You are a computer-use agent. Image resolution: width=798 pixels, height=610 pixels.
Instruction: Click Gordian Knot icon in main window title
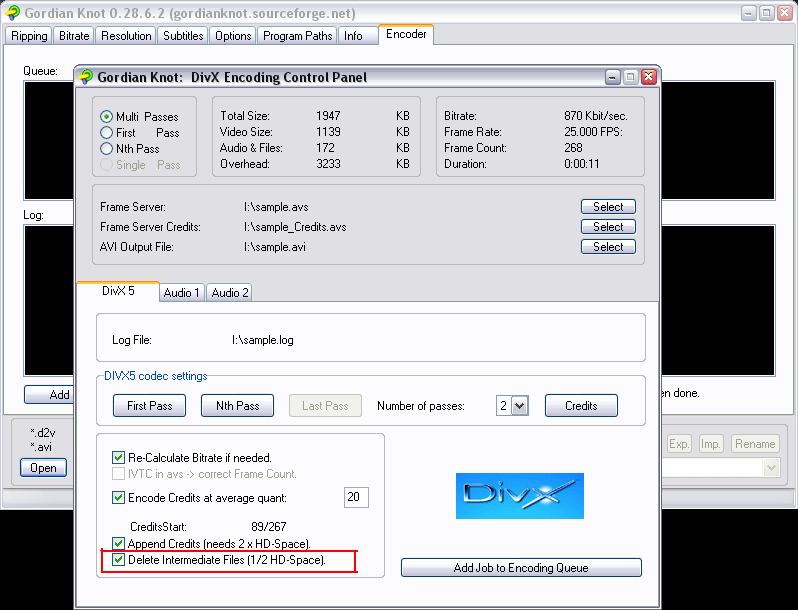13,13
